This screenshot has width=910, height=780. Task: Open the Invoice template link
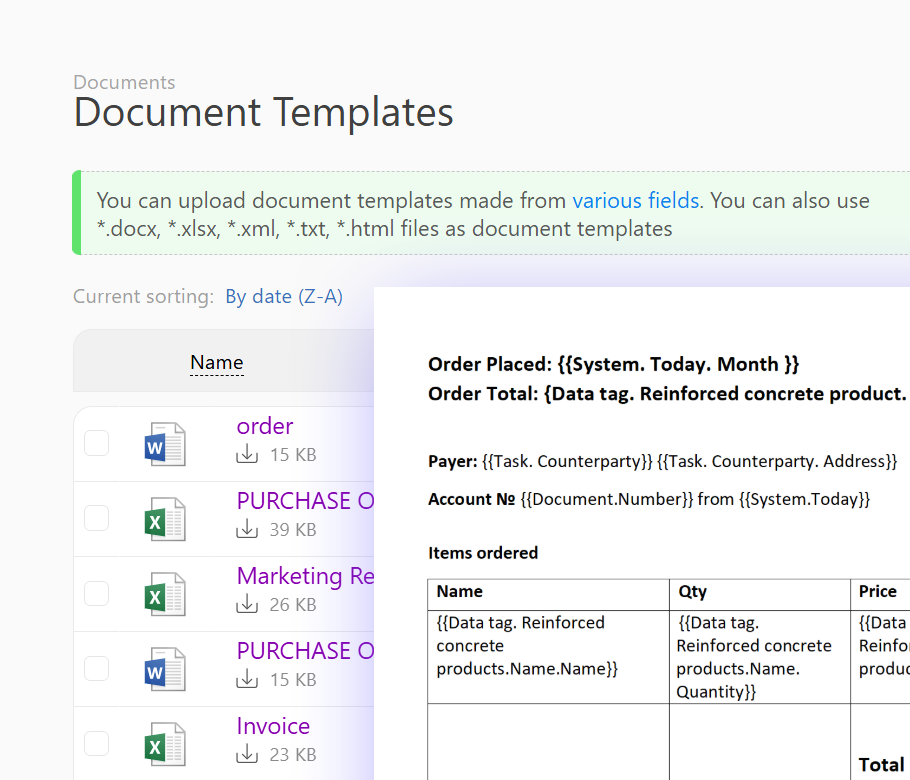click(x=273, y=726)
